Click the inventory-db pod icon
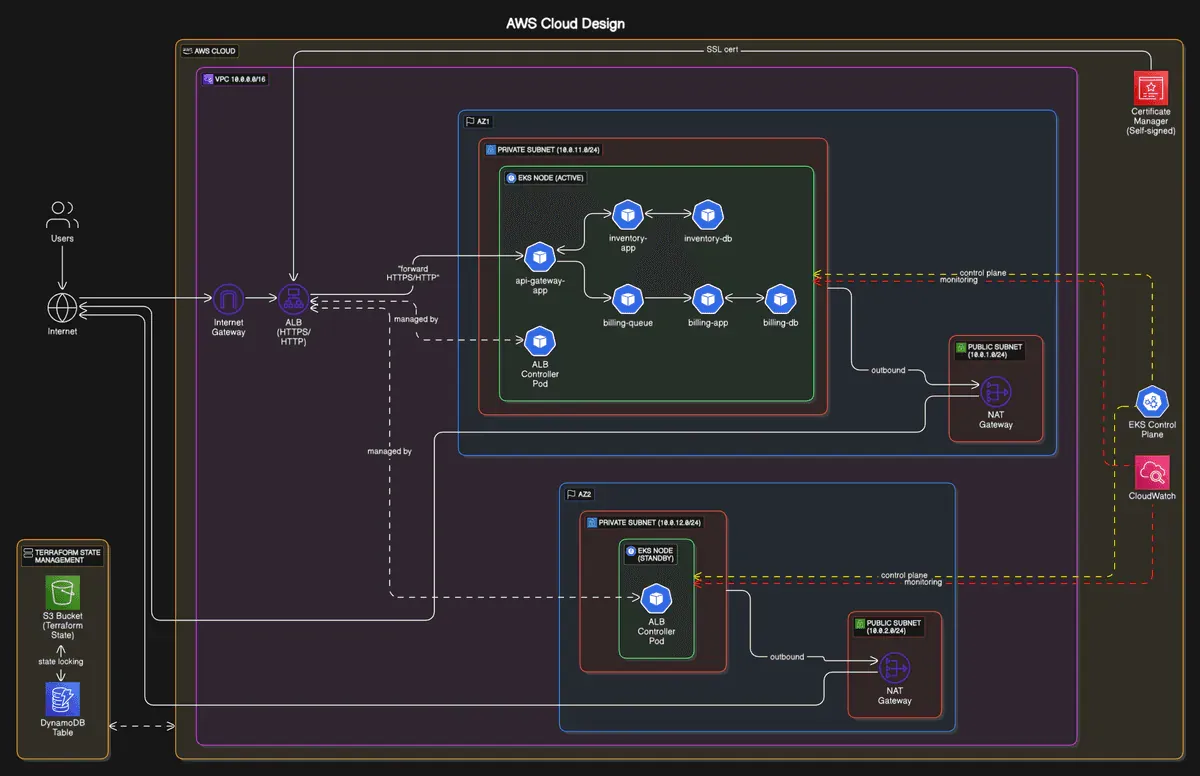Image resolution: width=1200 pixels, height=776 pixels. point(708,214)
